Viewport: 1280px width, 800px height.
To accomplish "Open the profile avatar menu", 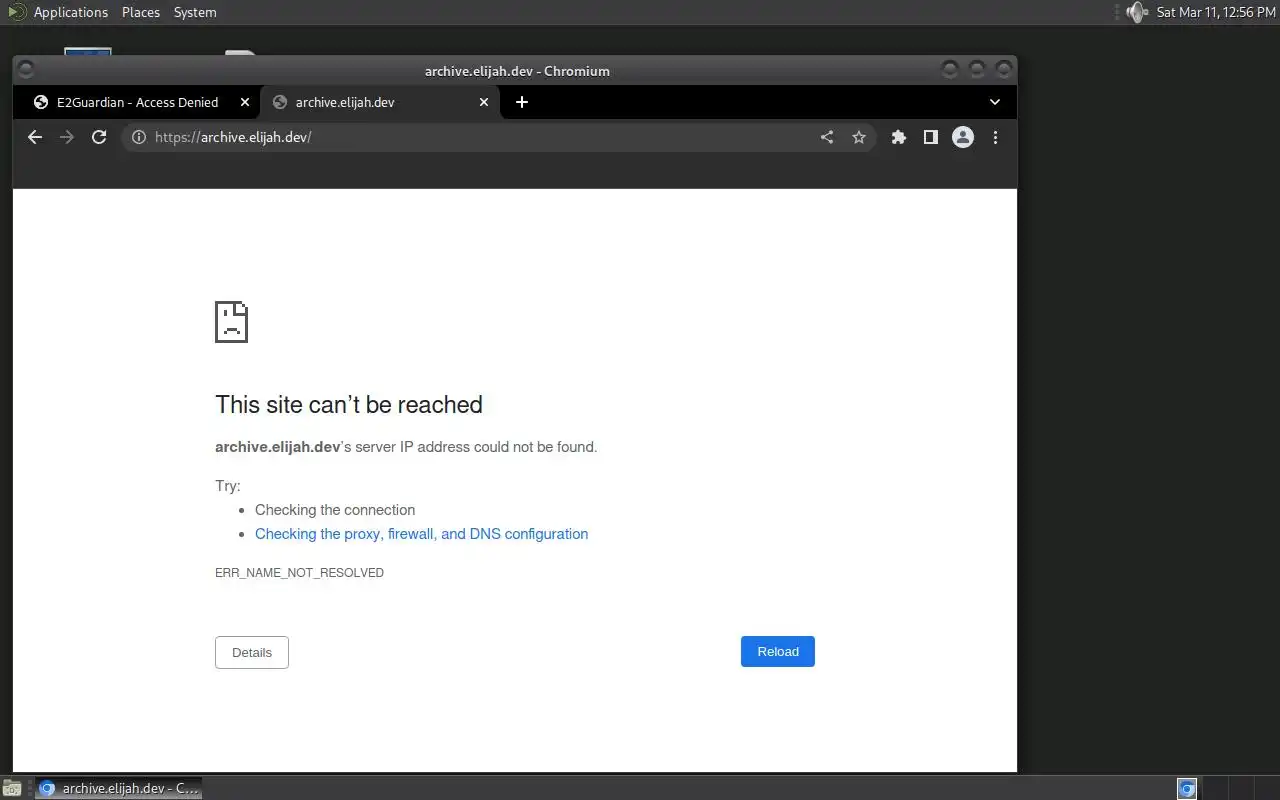I will 963,137.
